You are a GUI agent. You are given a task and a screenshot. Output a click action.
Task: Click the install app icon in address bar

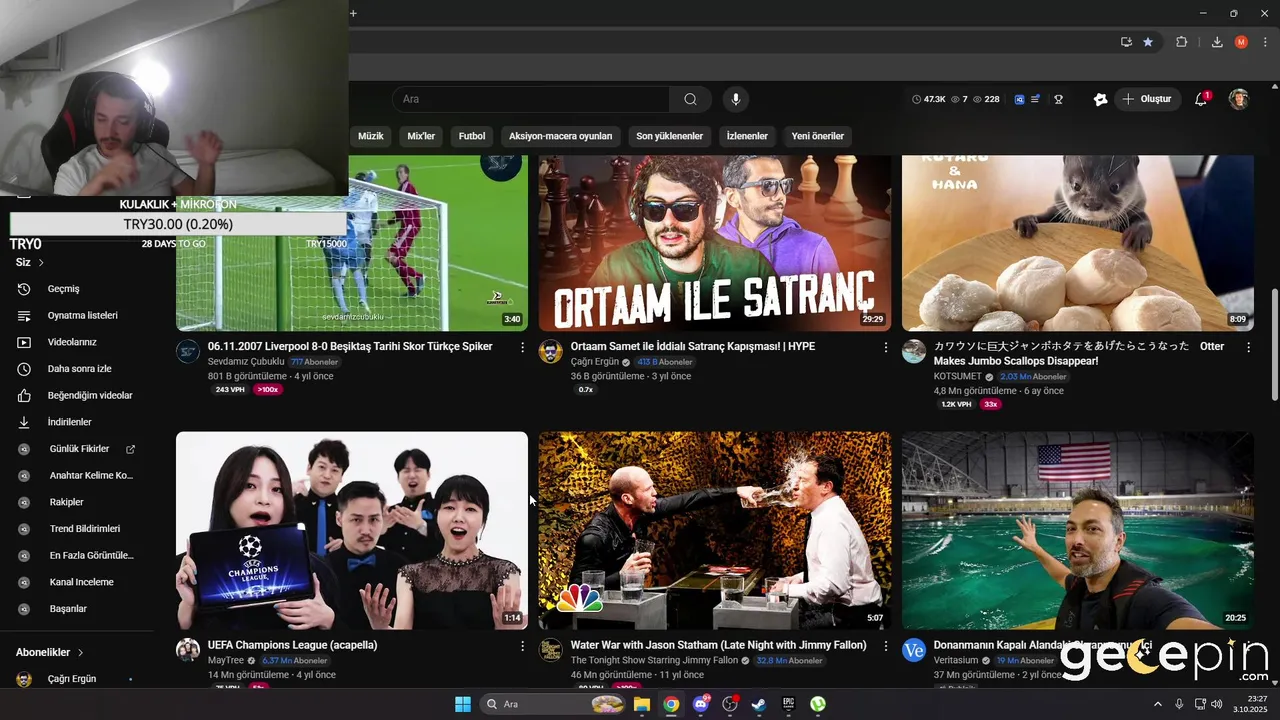coord(1126,42)
